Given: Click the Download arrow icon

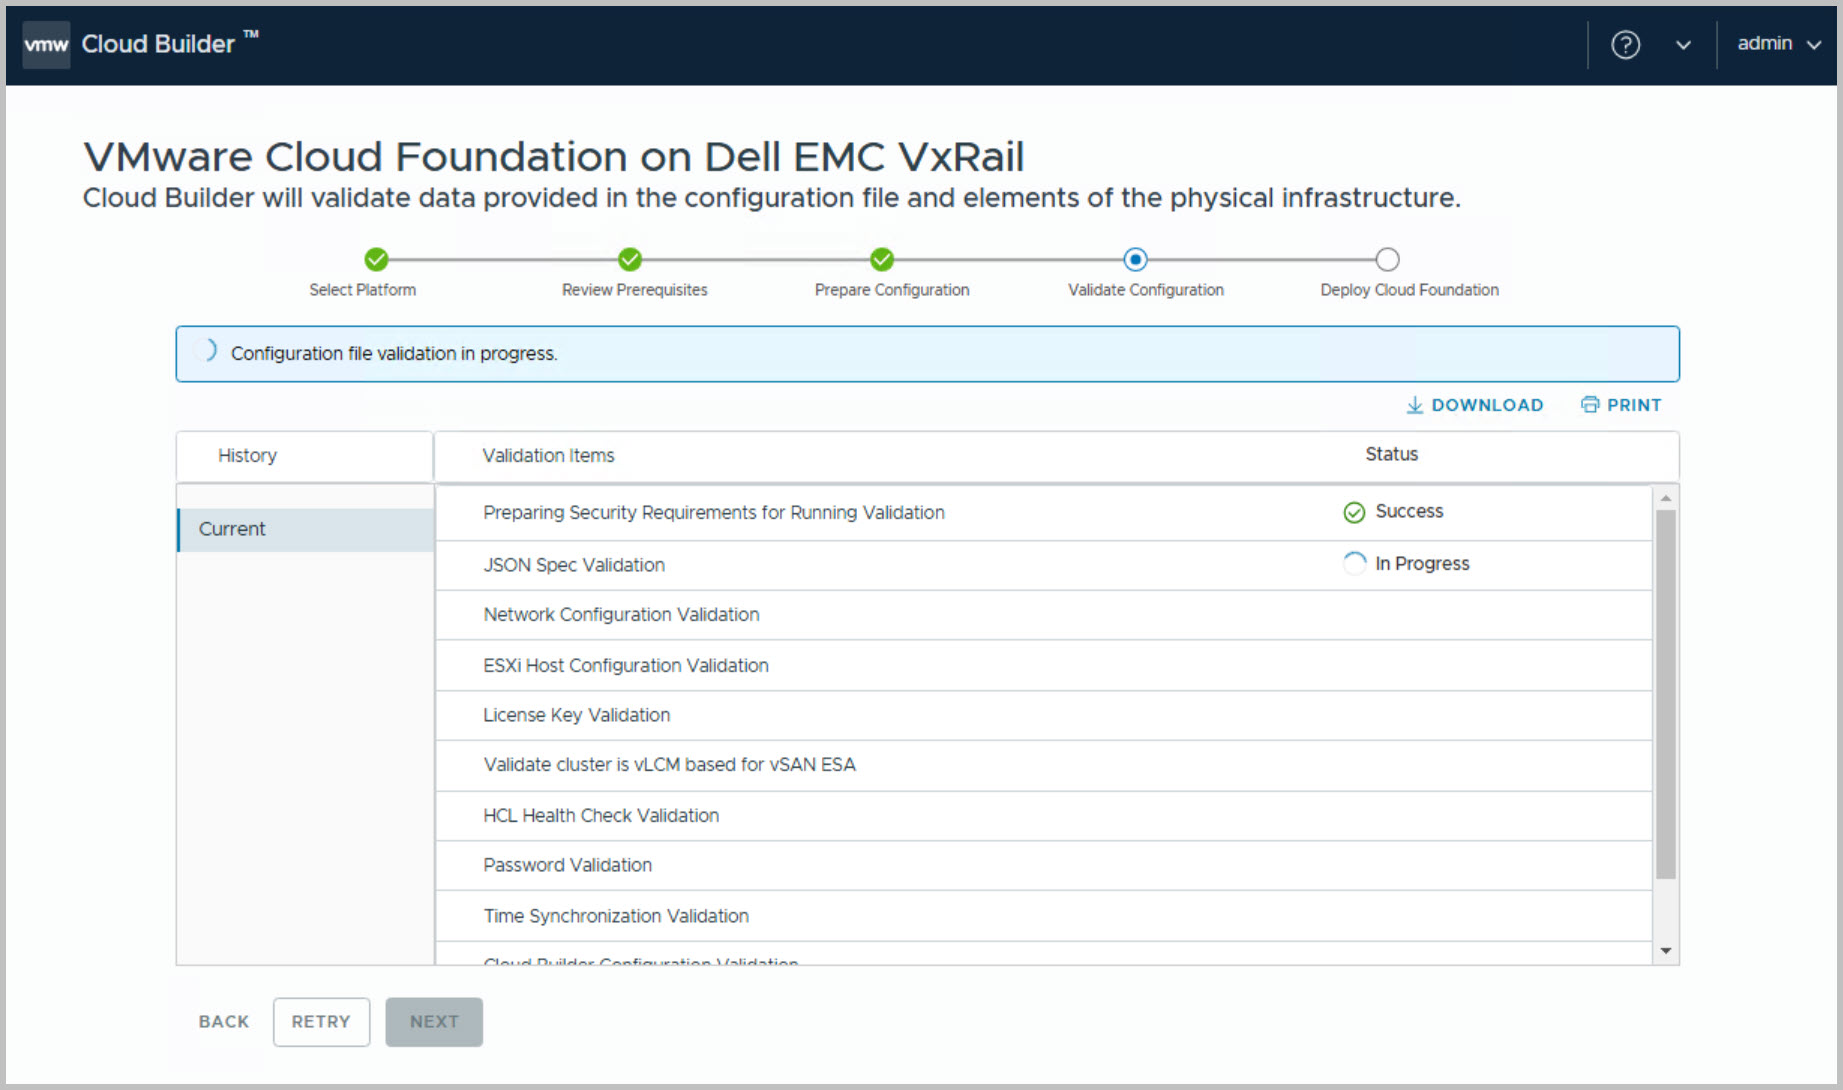Looking at the screenshot, I should [x=1414, y=405].
